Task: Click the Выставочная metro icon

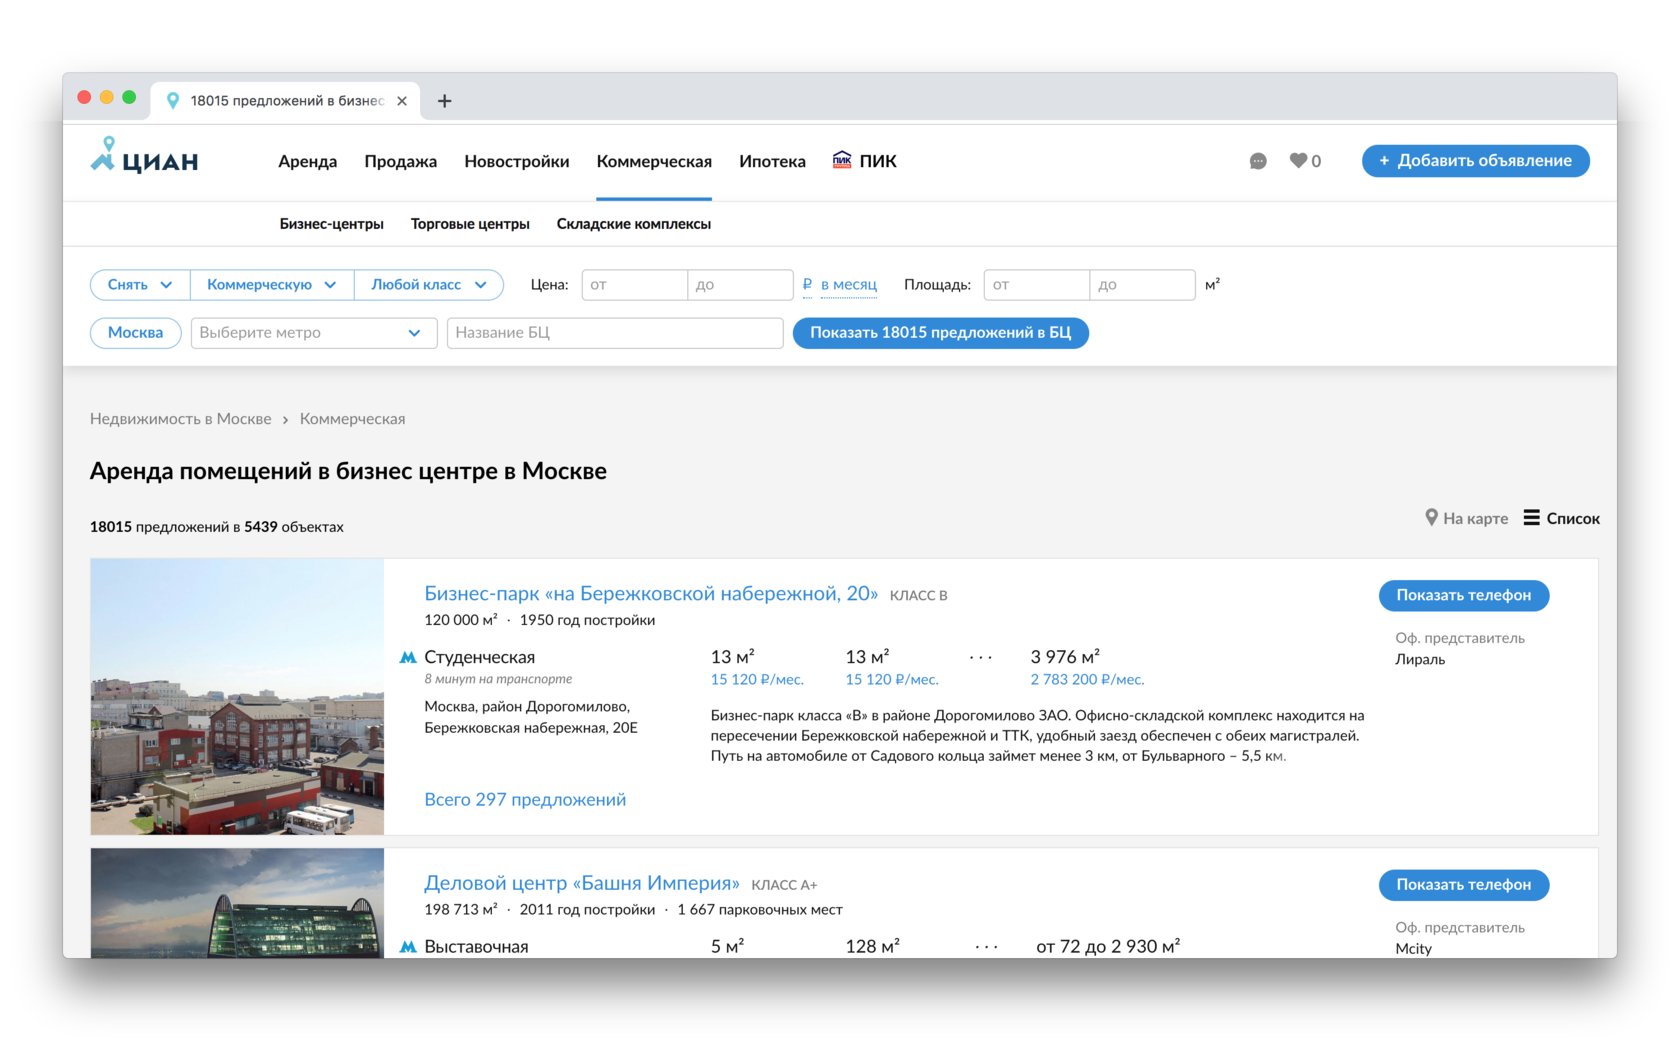Action: [x=408, y=946]
